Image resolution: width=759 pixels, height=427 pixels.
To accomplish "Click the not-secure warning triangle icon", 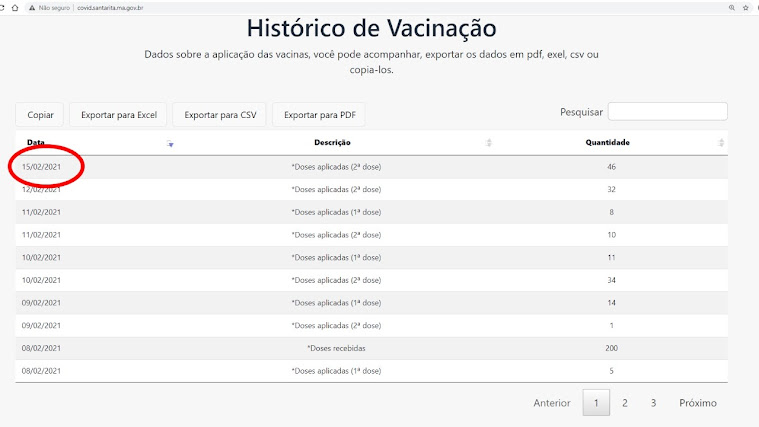I will click(32, 8).
